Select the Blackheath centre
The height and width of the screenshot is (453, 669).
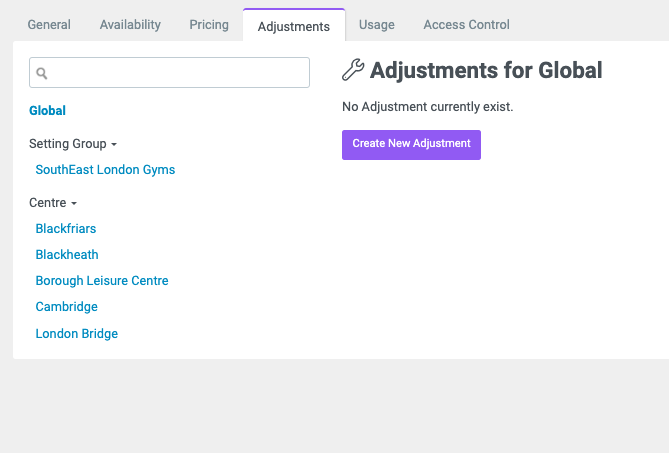point(67,255)
